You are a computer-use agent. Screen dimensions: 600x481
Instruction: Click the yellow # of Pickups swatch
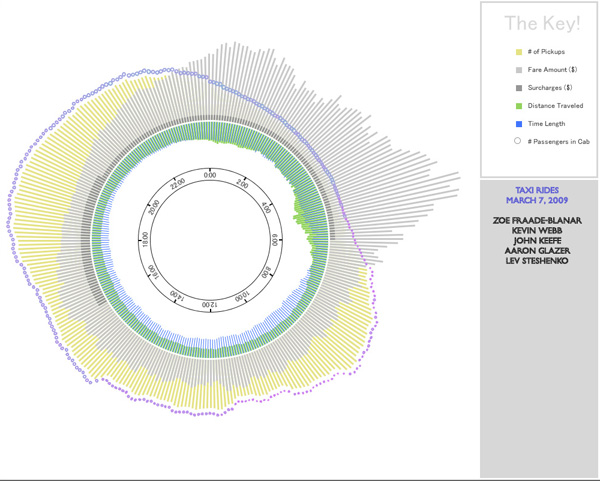[x=518, y=52]
